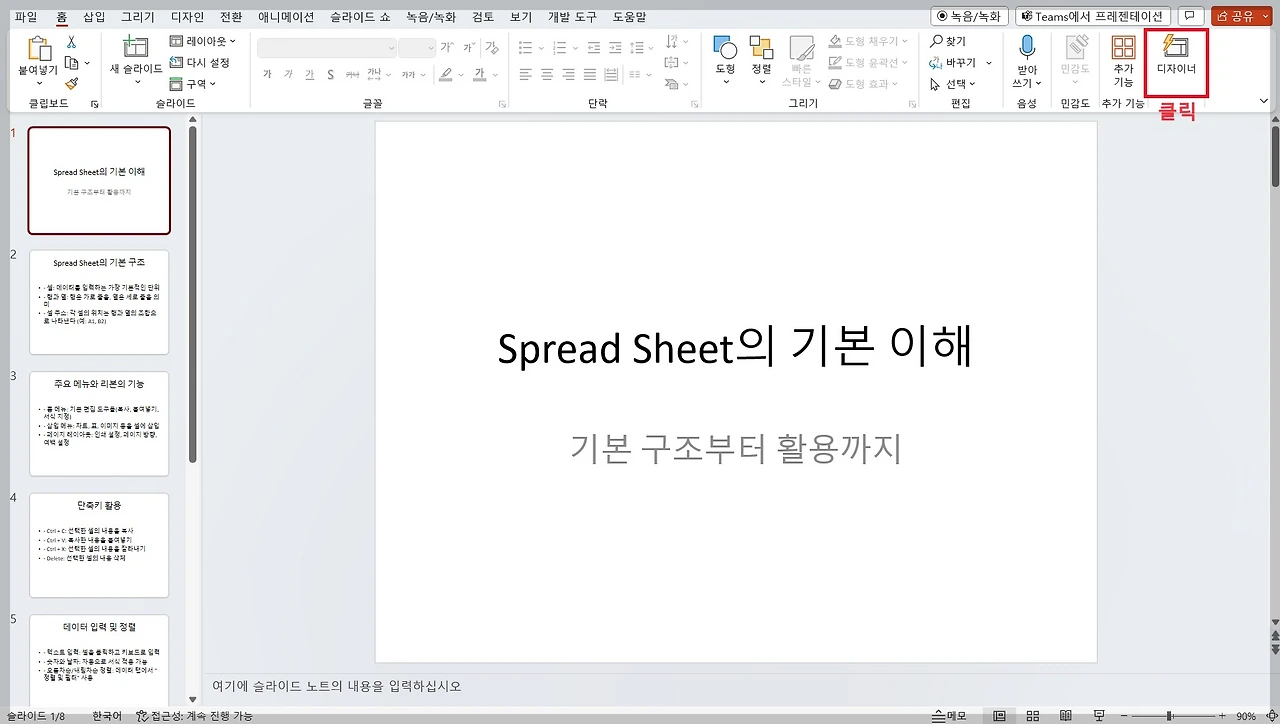
Task: Apply text shadow (S icon)
Action: [330, 74]
